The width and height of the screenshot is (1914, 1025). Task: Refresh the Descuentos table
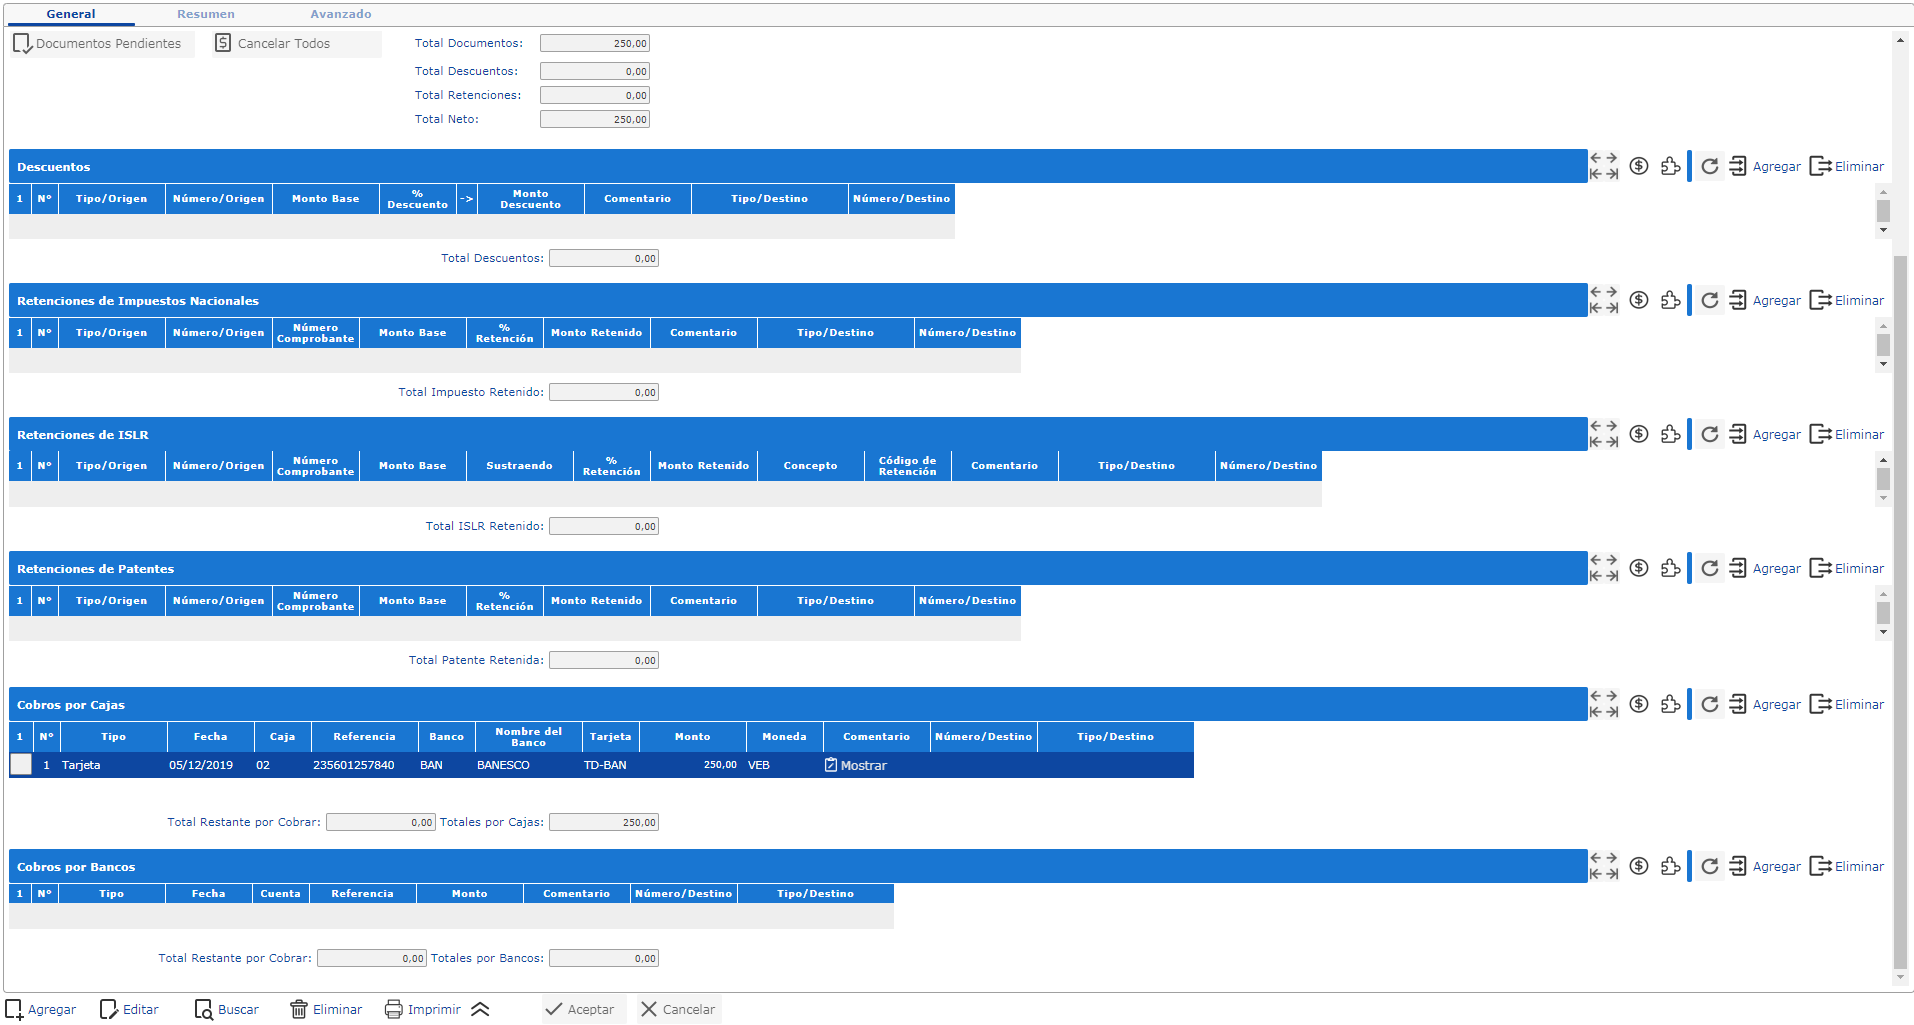click(x=1709, y=166)
